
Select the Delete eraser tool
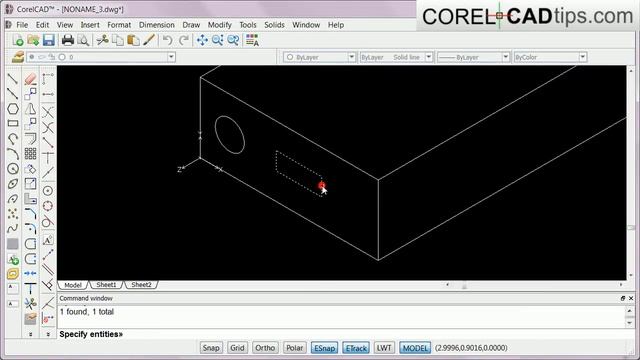30,79
